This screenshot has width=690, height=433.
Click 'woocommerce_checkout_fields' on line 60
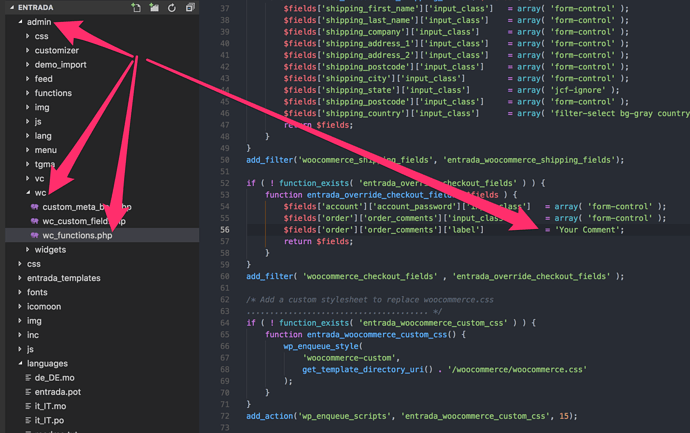[x=370, y=276]
